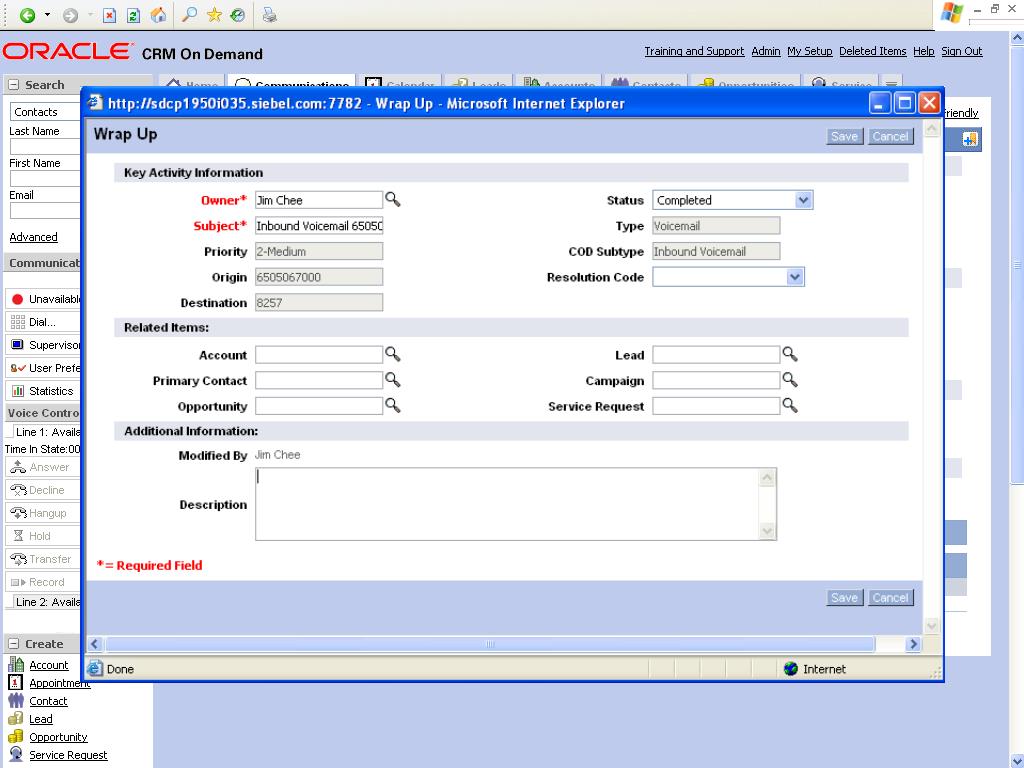This screenshot has width=1024, height=768.
Task: Click Cancel below the Required Field note
Action: point(890,598)
